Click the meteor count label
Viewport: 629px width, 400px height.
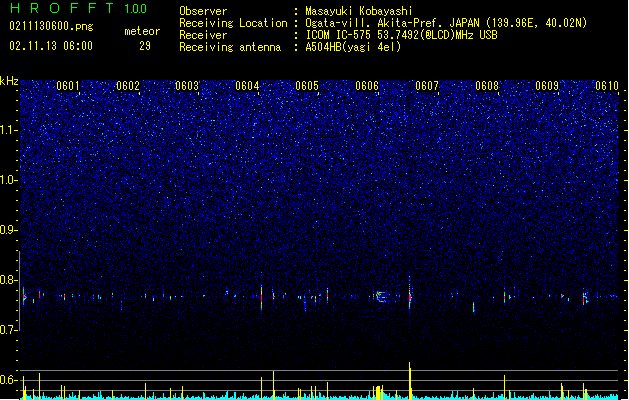coord(142,31)
